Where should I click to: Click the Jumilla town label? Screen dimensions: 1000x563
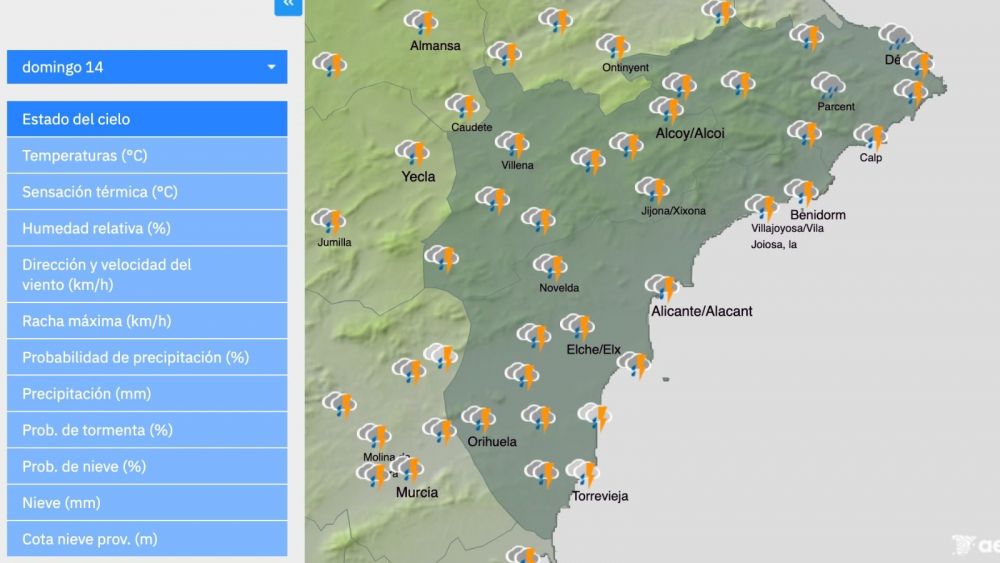click(x=334, y=242)
